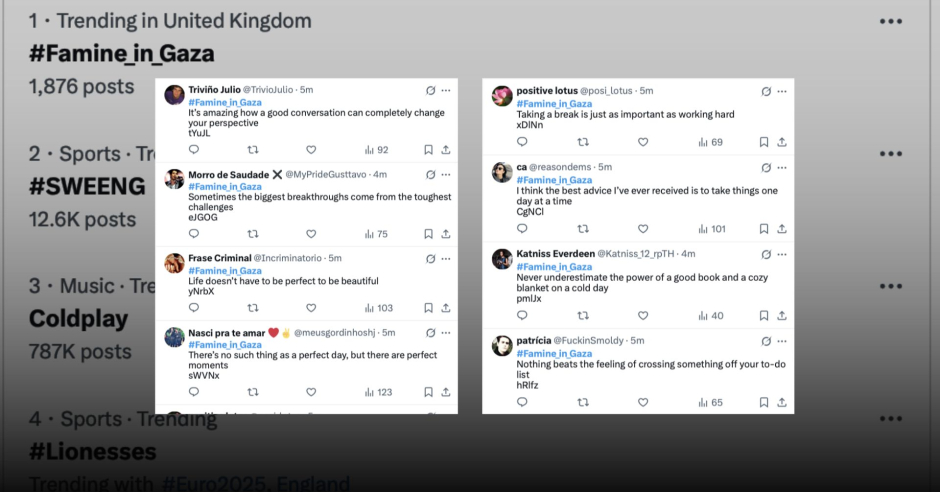940x492 pixels.
Task: Click #Famine_in_Gaza hashtag in Frase Criminal's post
Action: click(225, 271)
